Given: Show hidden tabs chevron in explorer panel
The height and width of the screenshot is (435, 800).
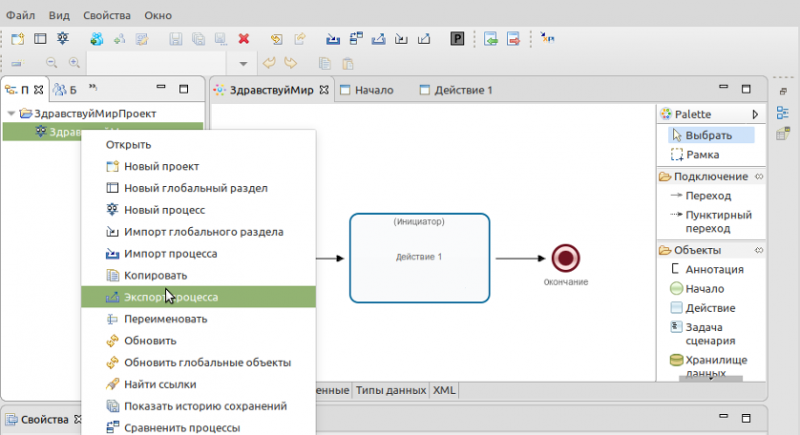Looking at the screenshot, I should (93, 88).
